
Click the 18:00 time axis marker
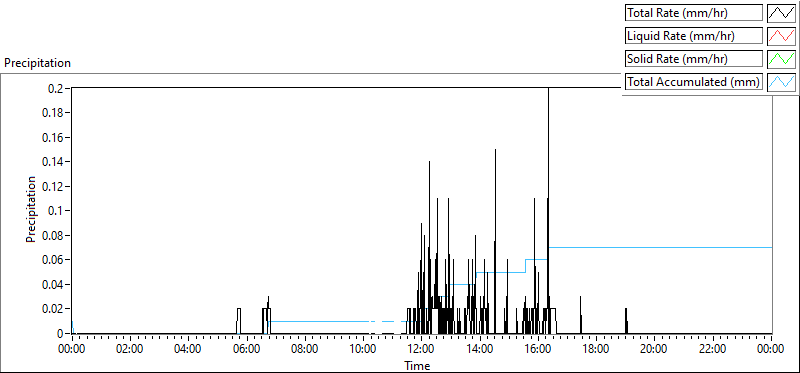point(596,350)
